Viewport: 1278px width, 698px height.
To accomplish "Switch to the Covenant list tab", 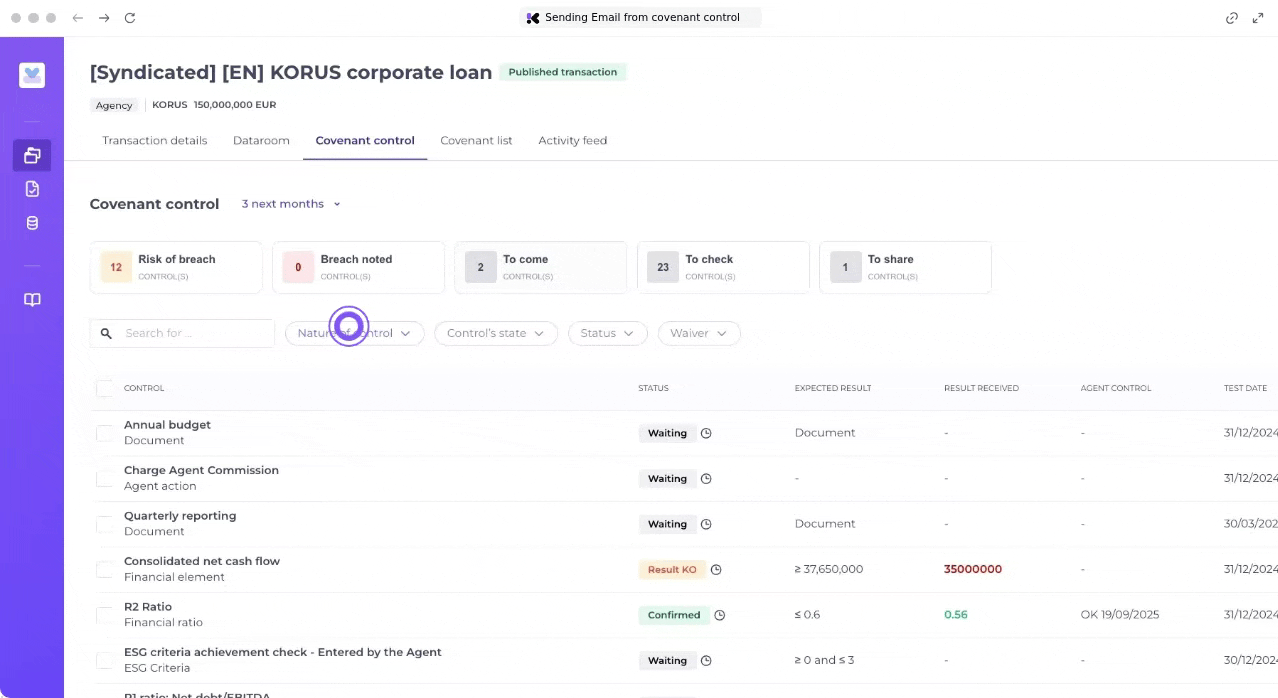I will click(x=476, y=141).
